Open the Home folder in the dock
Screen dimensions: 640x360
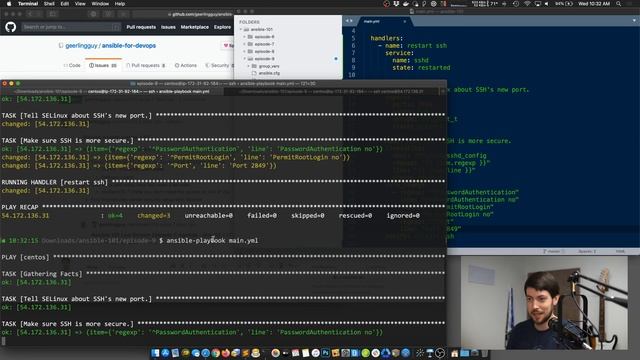tap(454, 353)
